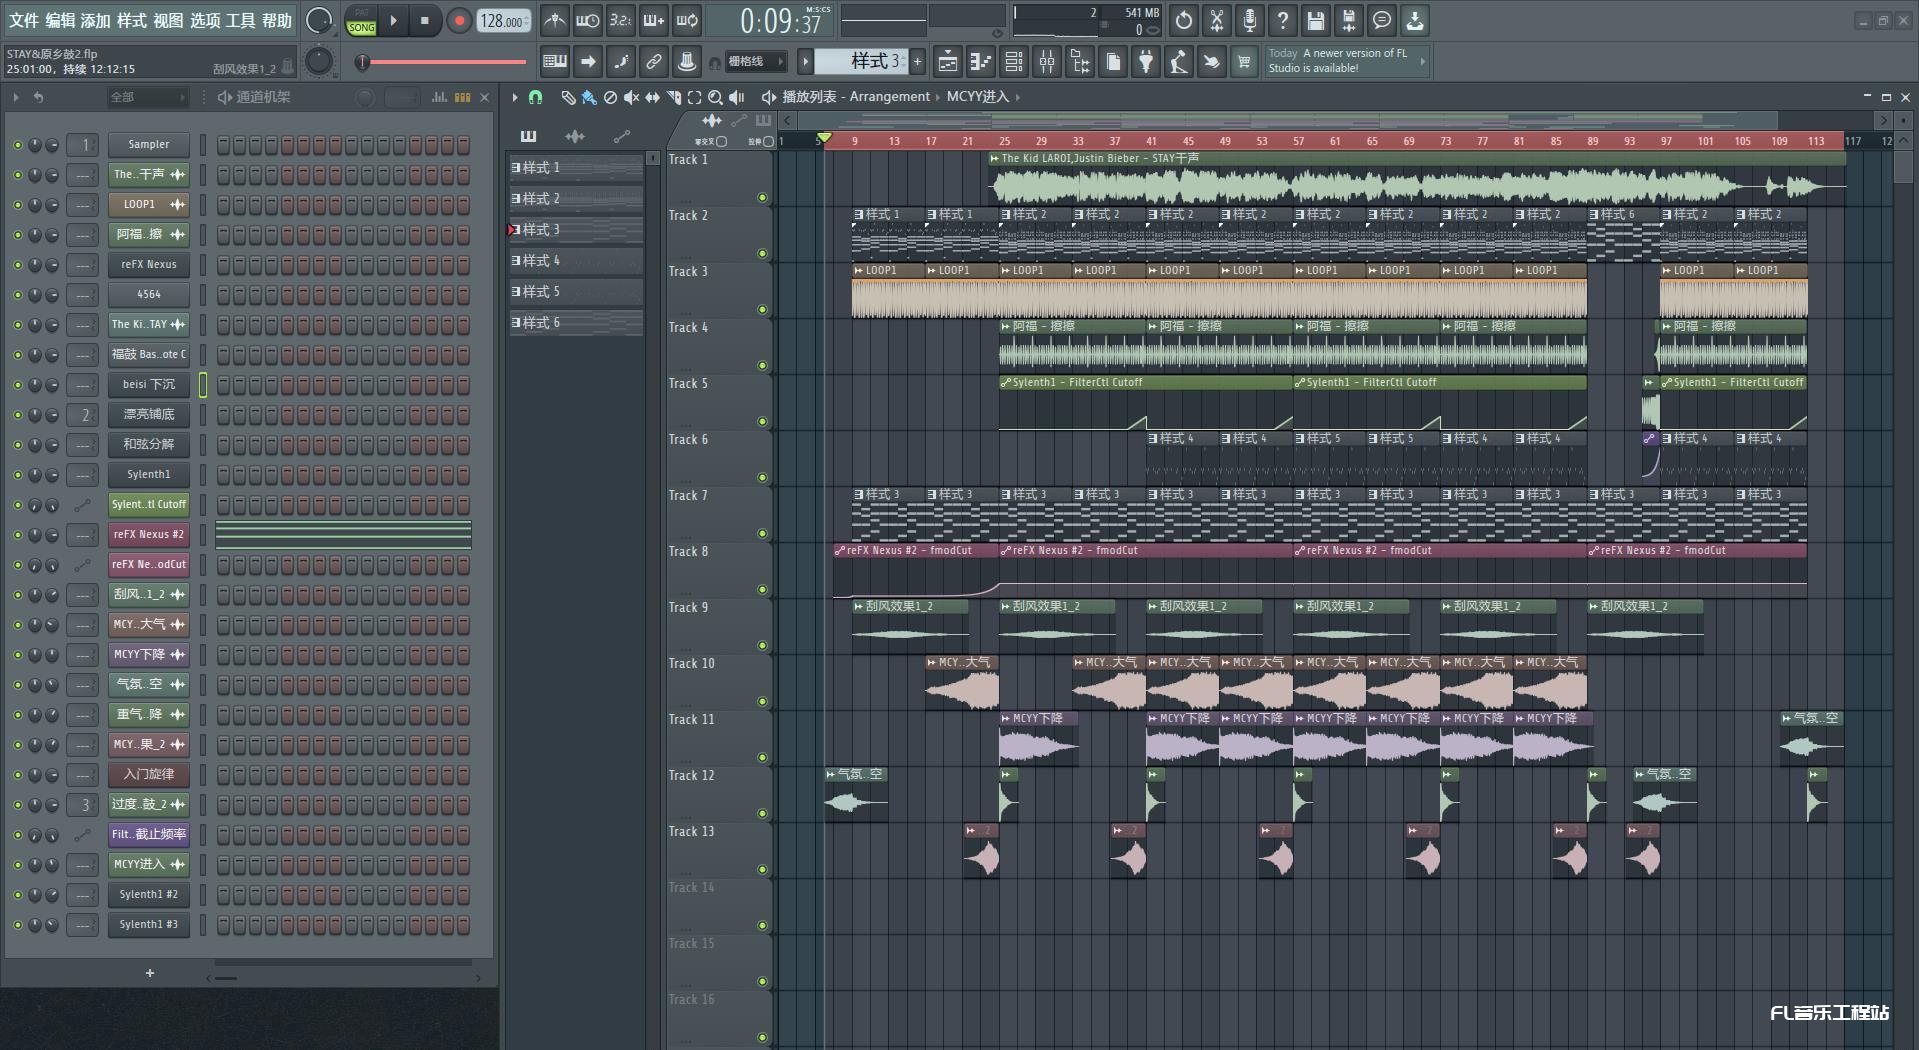Select 样式 1 in the pattern picker

[x=576, y=168]
